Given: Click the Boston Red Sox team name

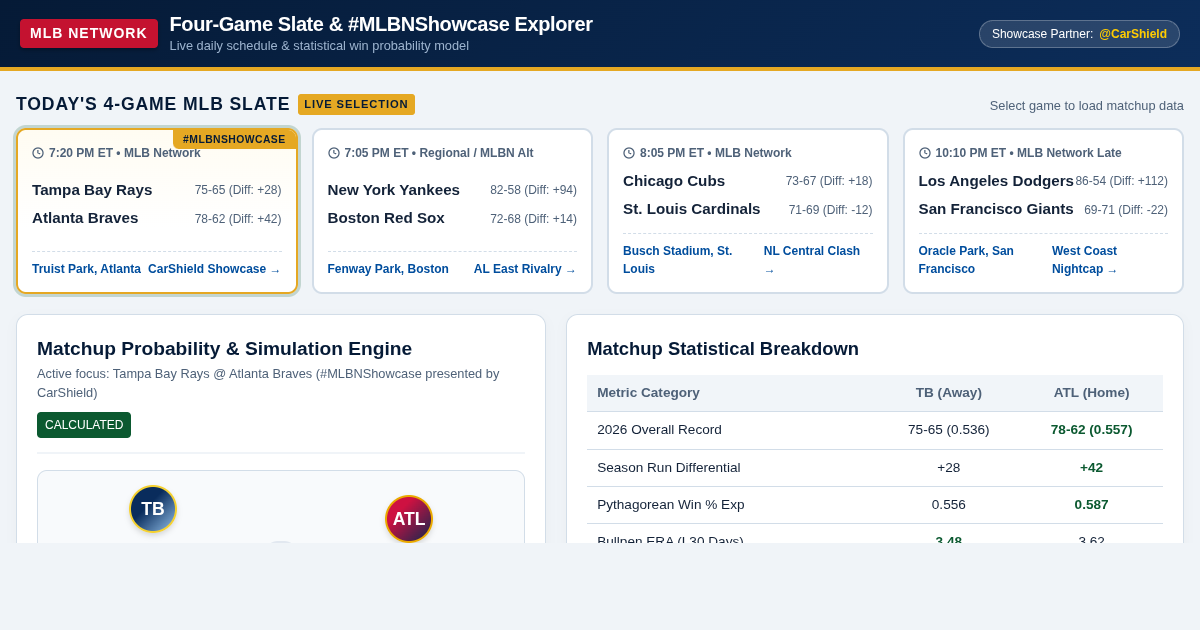Looking at the screenshot, I should 386,218.
